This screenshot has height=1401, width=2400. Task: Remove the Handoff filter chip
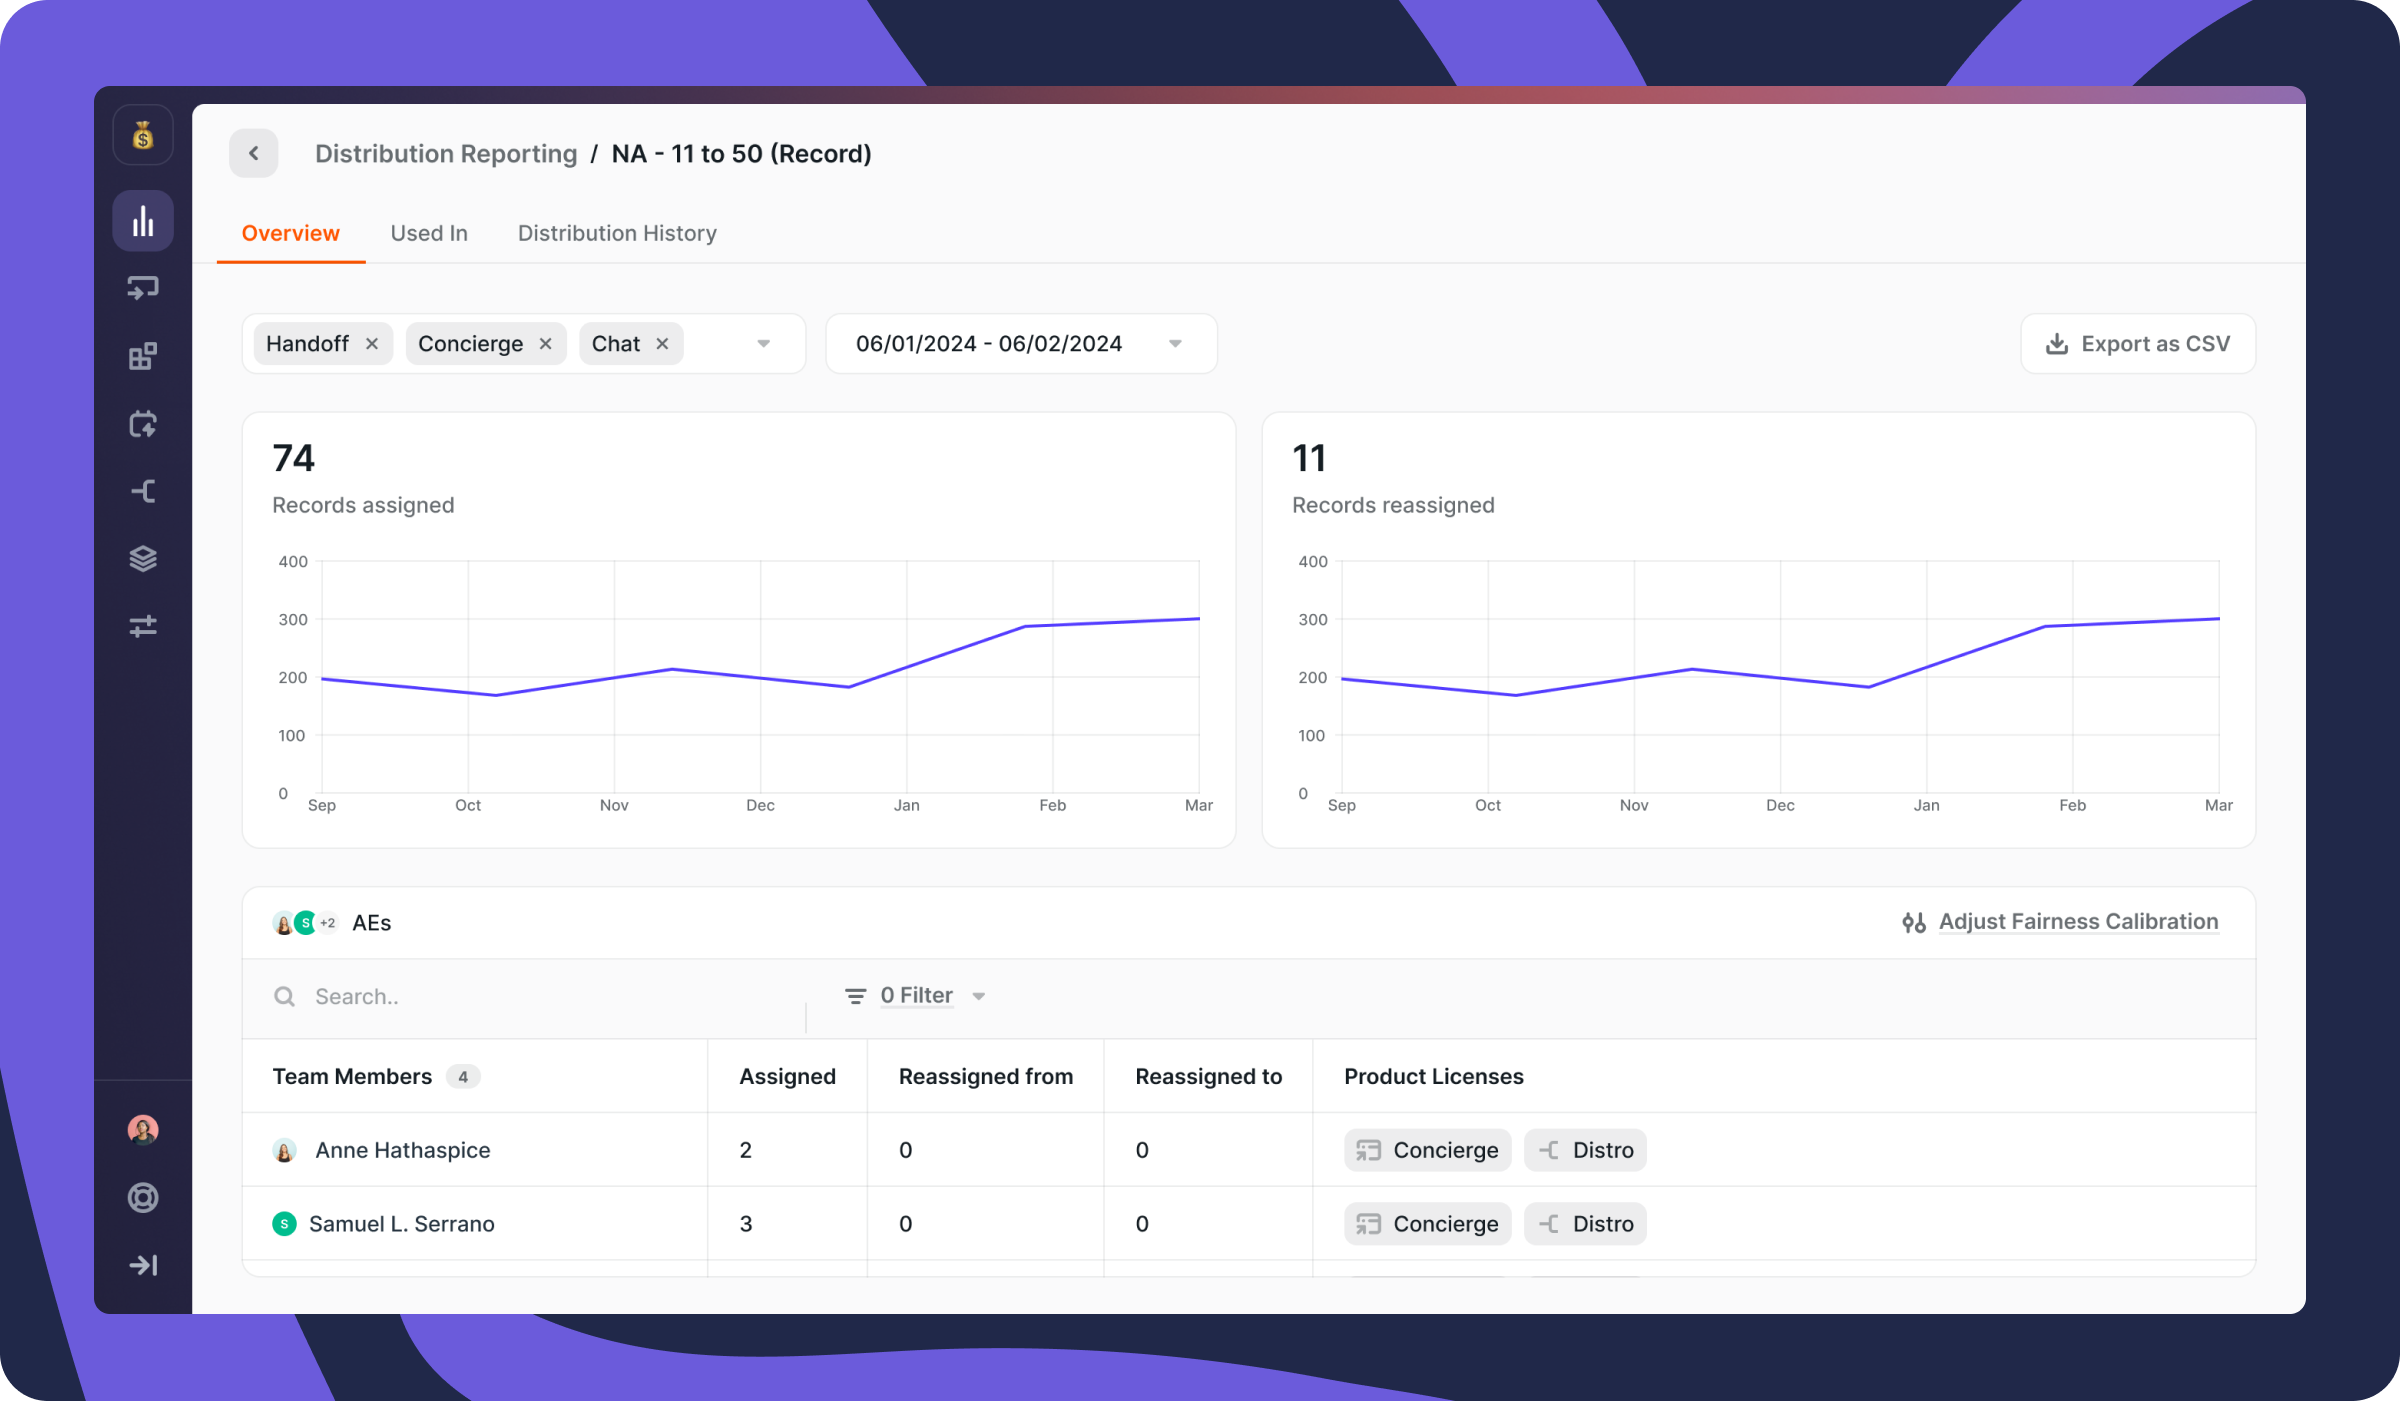point(372,344)
